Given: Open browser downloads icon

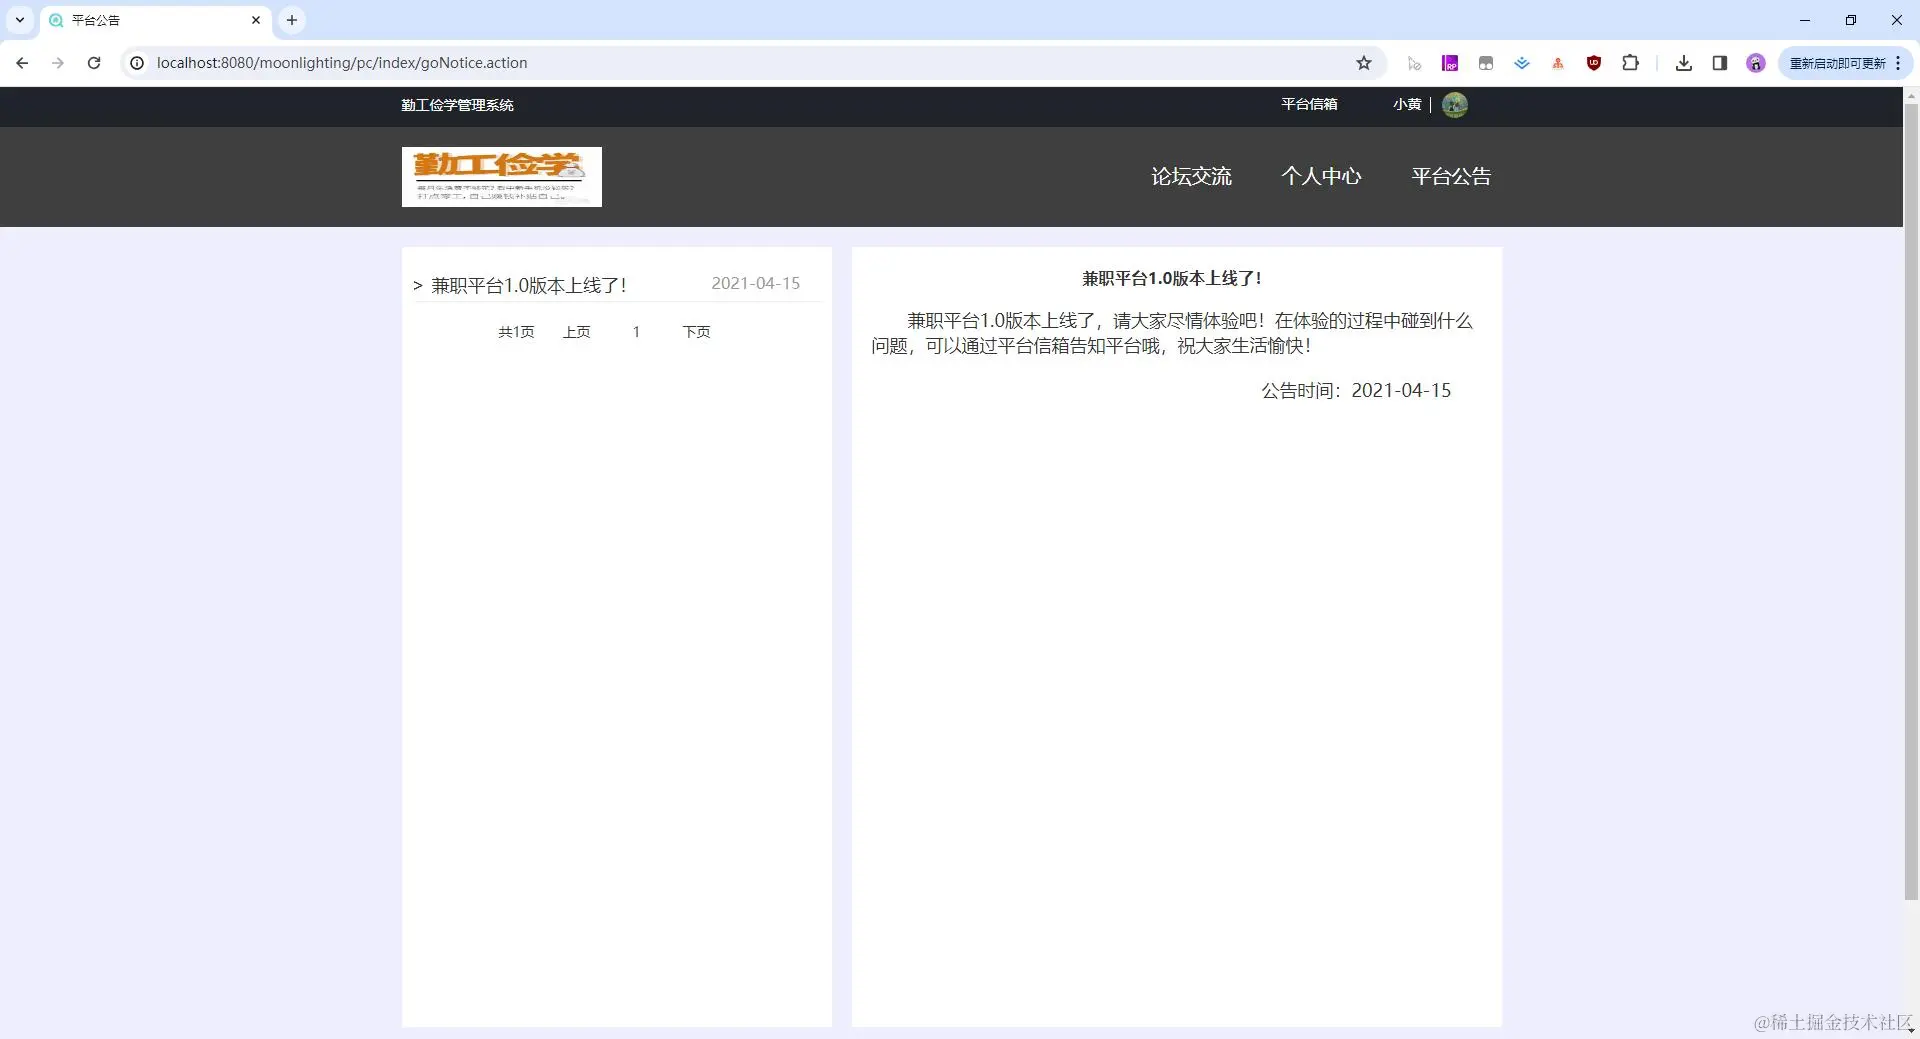Looking at the screenshot, I should (1684, 63).
